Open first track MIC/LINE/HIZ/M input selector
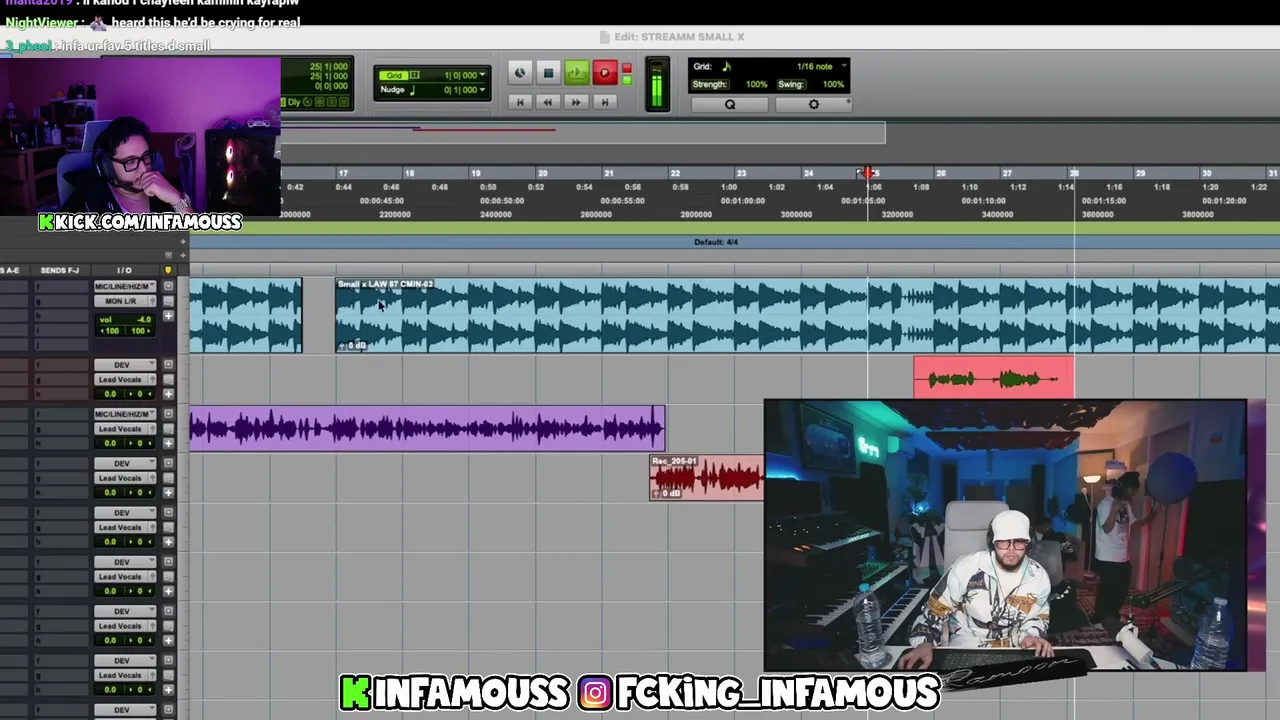Screen dimensions: 1280x720 pos(123,287)
